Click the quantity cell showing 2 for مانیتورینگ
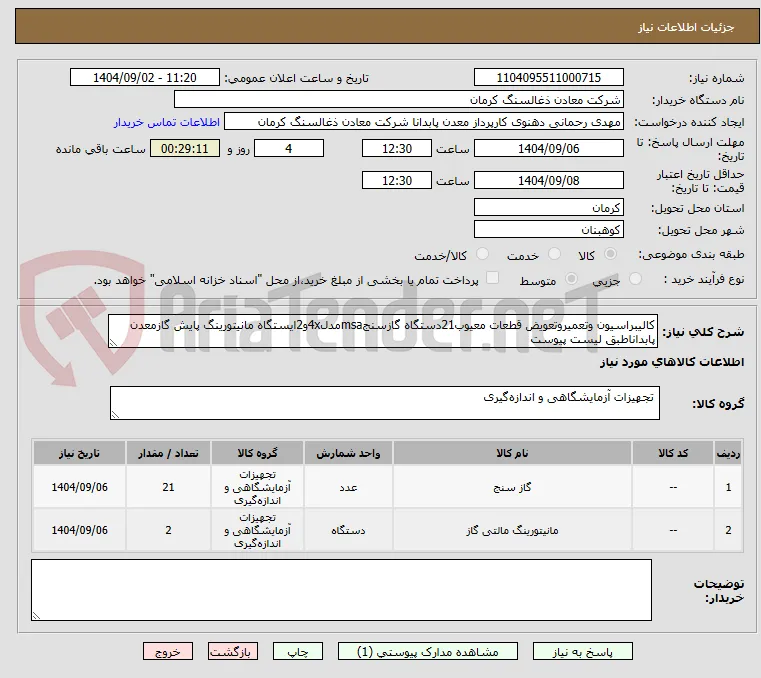Screen dimensions: 761x678 click(168, 530)
